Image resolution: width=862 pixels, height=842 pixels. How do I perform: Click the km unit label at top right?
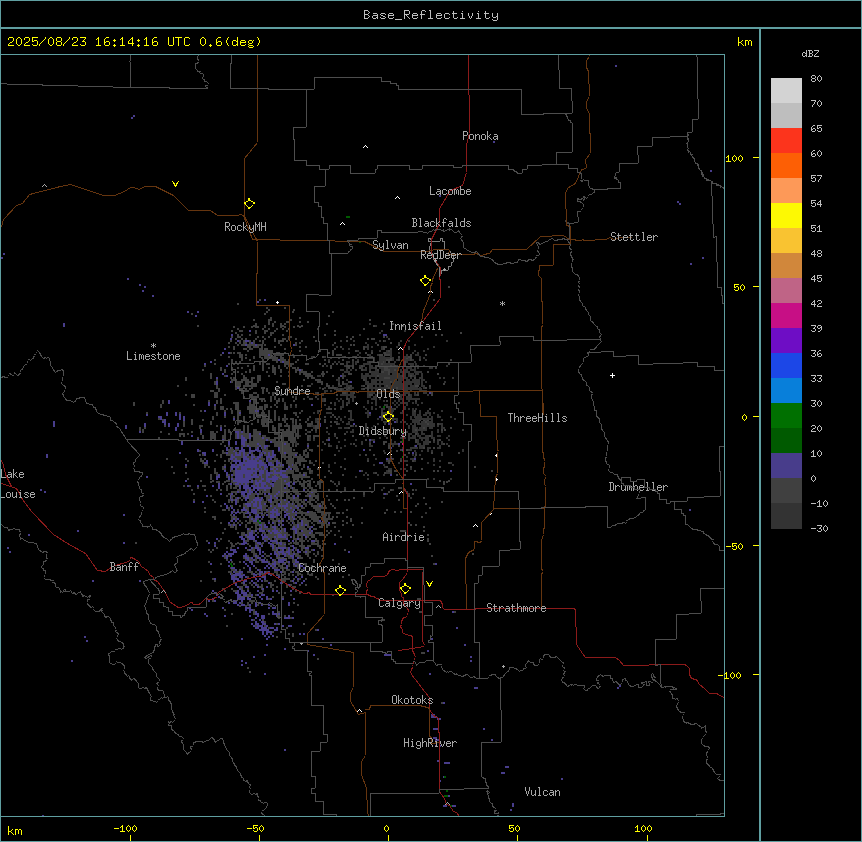click(744, 42)
